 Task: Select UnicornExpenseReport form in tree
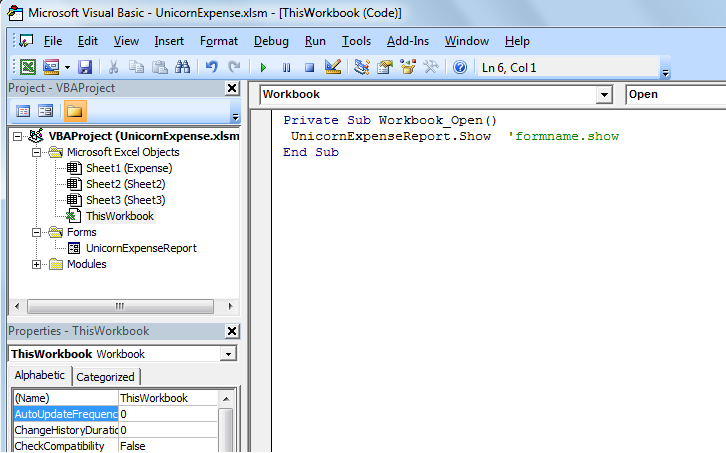click(141, 248)
